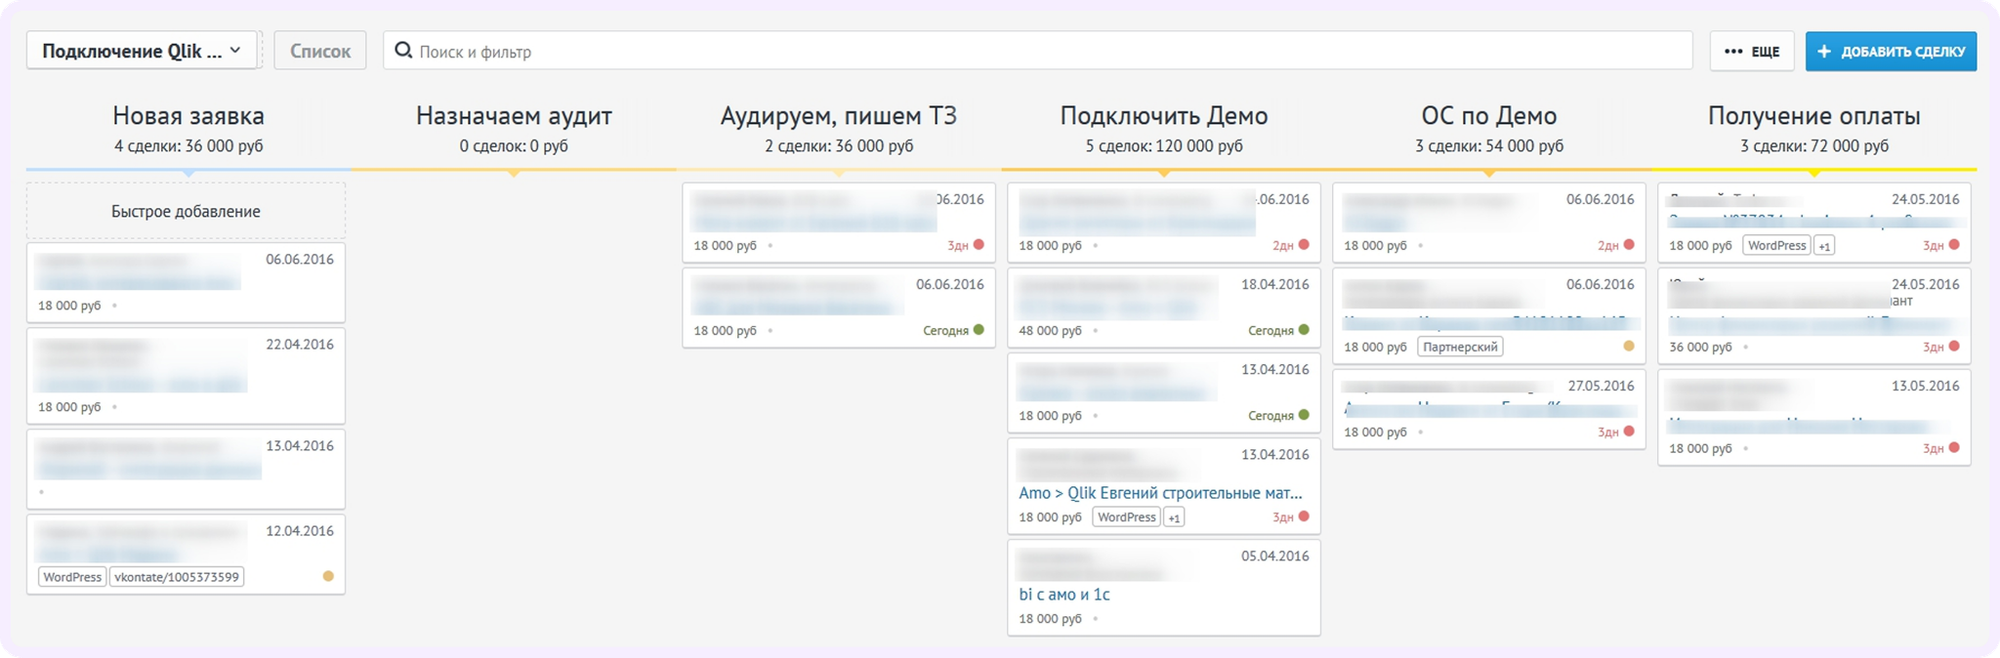This screenshot has width=2000, height=658.
Task: Click ДОБАВИТЬ СДЕЛКУ button
Action: [1891, 51]
